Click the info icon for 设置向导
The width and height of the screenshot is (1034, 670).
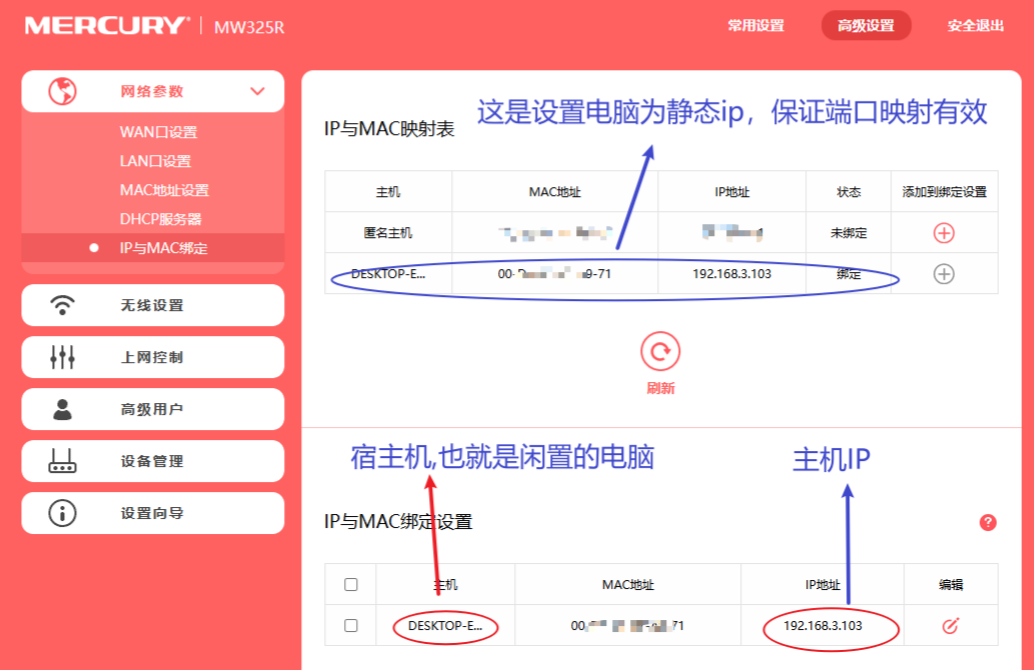(x=63, y=513)
